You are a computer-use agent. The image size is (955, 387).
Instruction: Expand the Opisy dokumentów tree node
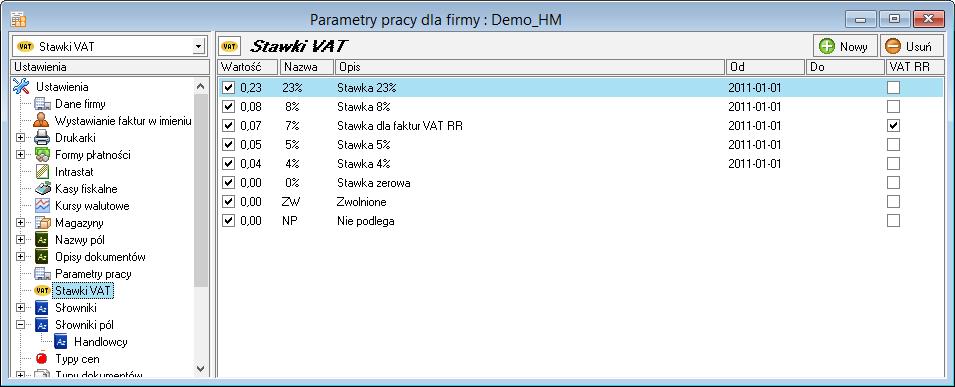21,257
